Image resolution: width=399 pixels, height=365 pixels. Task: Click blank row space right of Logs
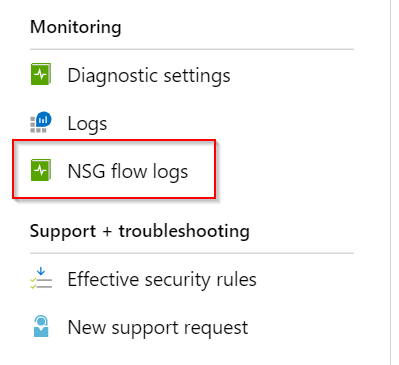point(230,123)
